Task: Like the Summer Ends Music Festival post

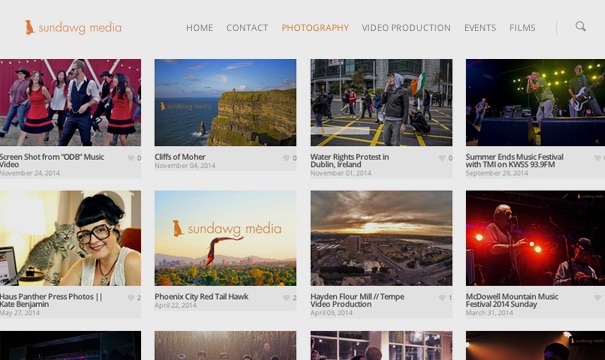Action: coord(598,158)
